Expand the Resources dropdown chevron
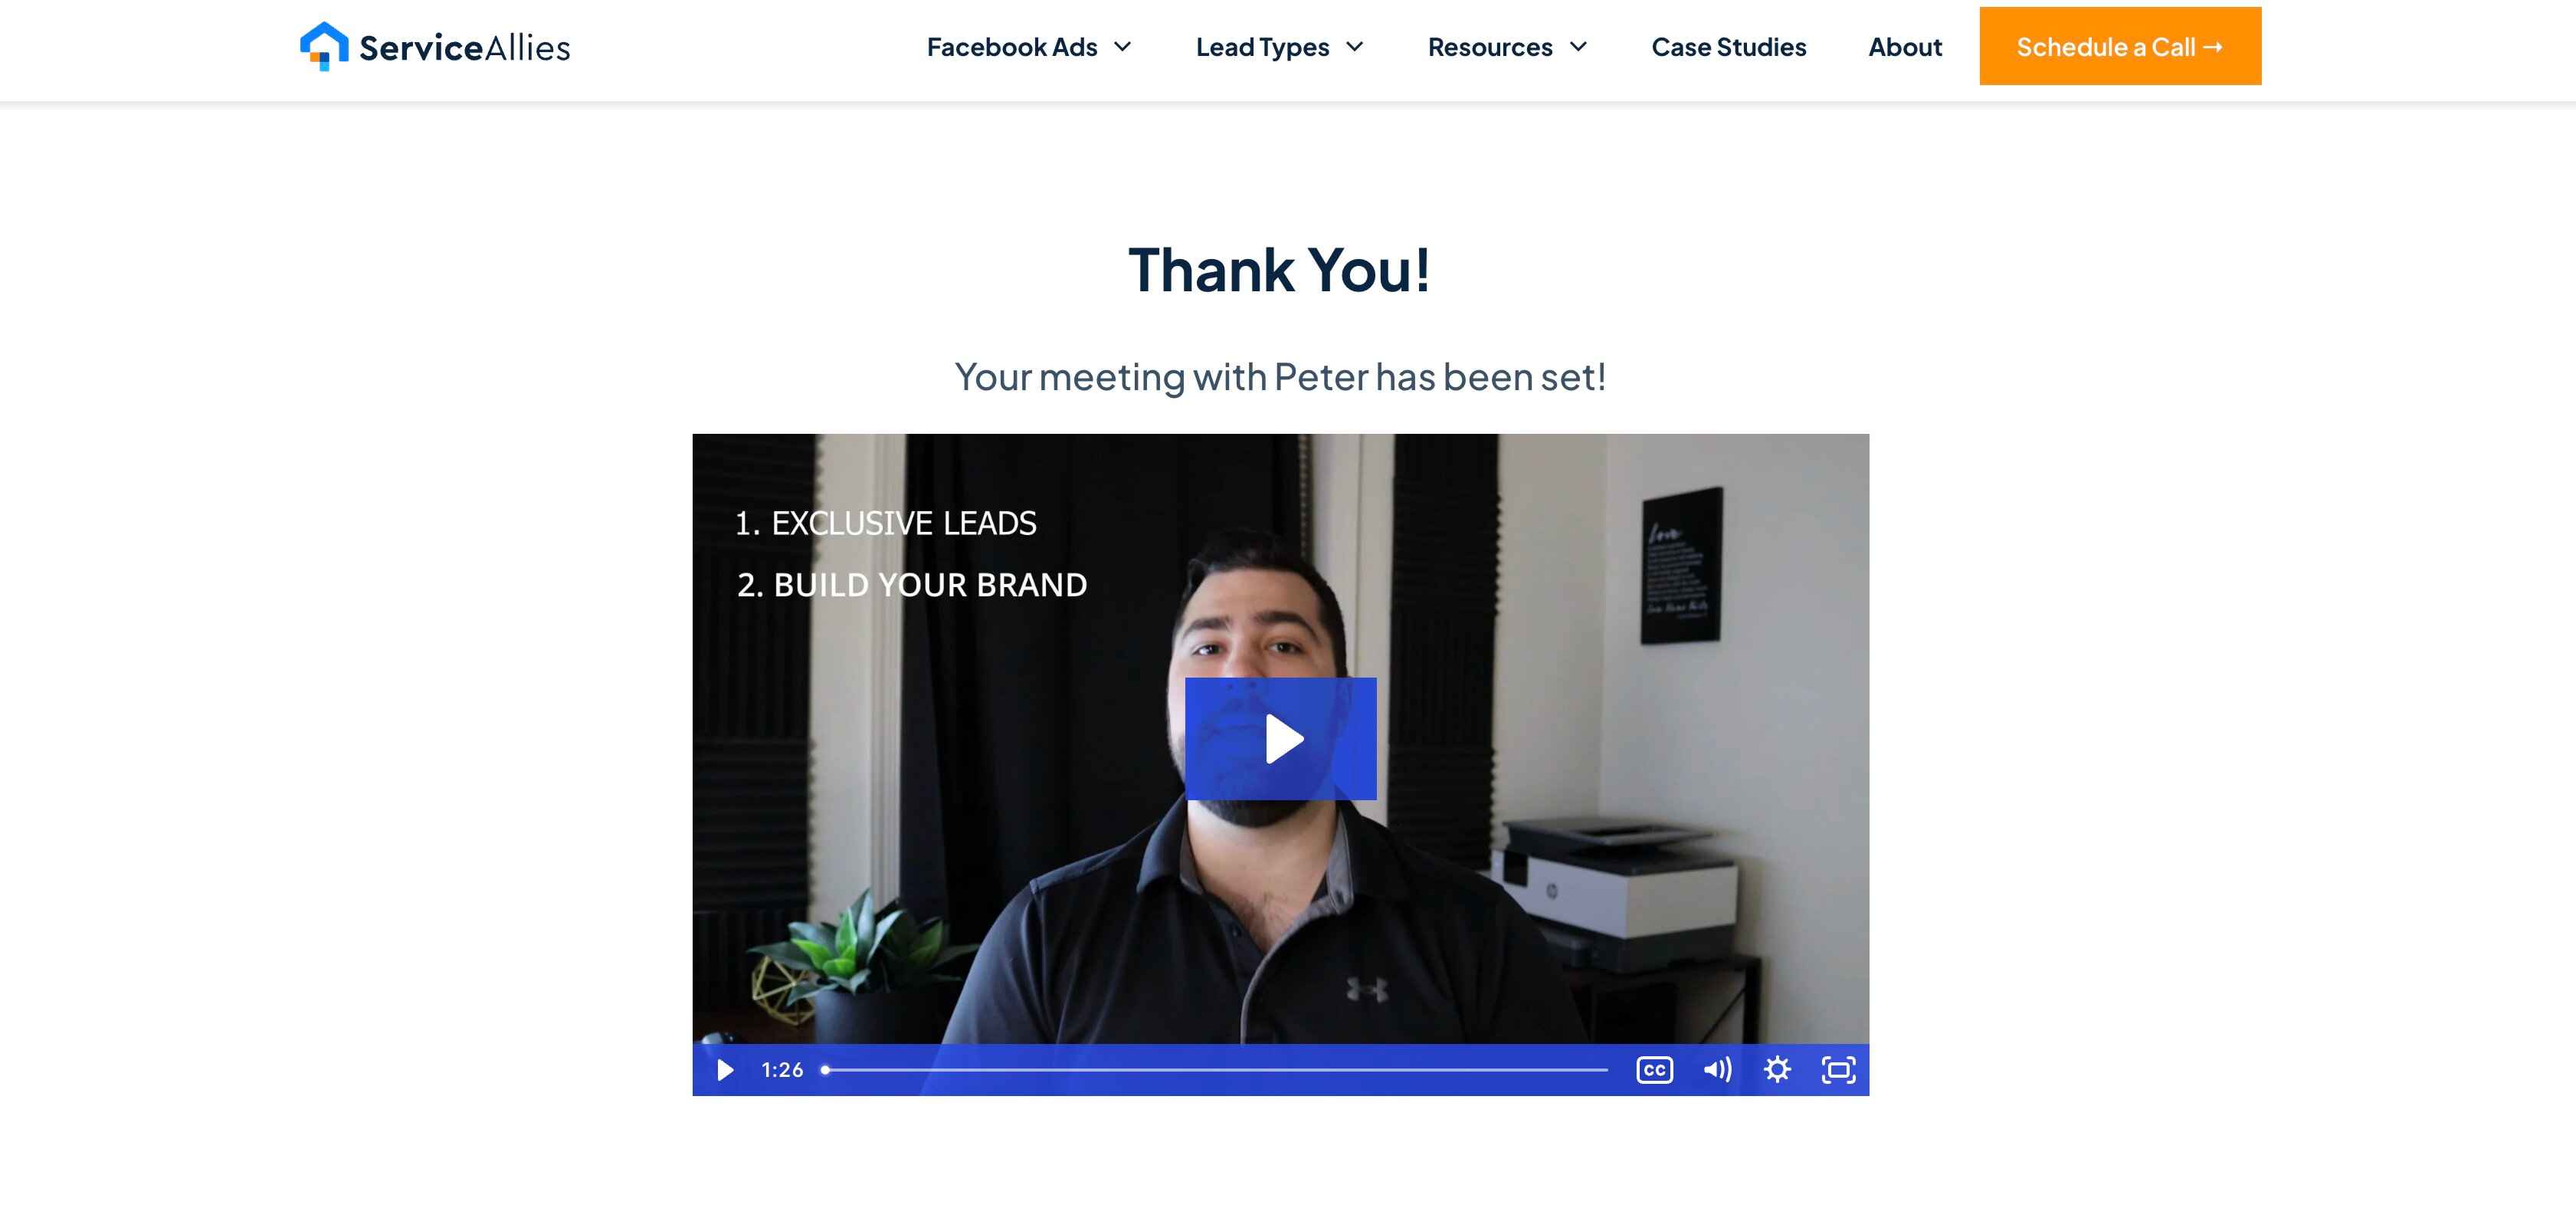Screen dimensions: 2576x1231 point(1578,46)
